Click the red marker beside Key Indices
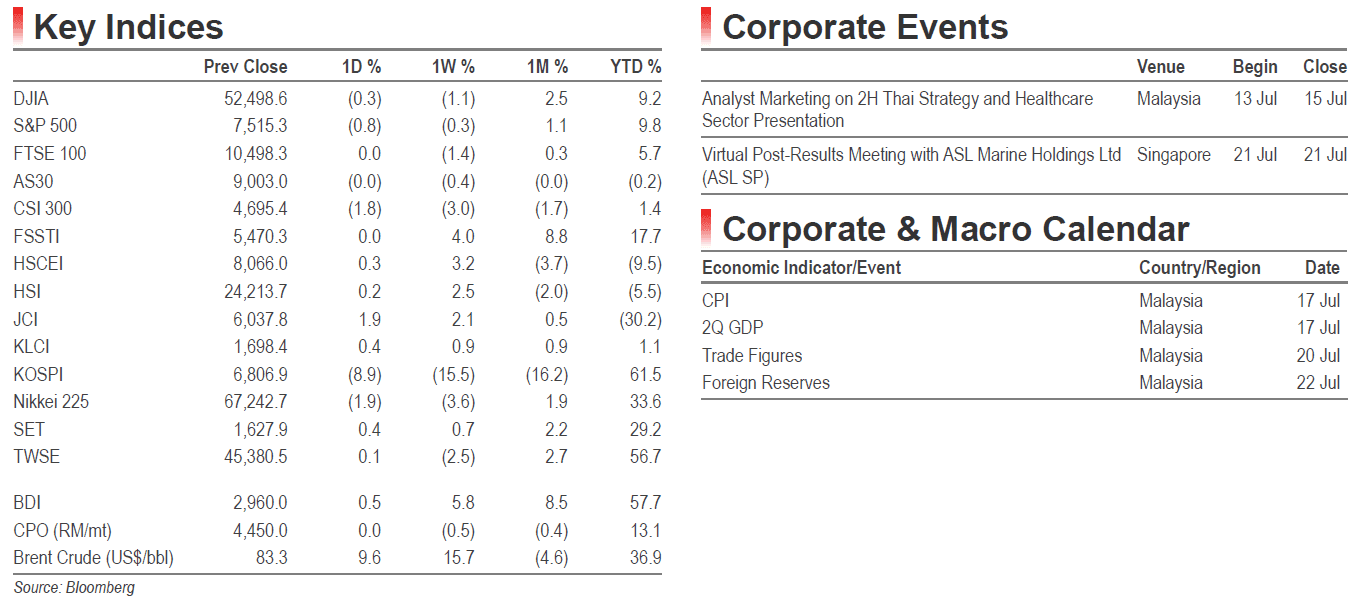The width and height of the screenshot is (1357, 605). coord(18,26)
